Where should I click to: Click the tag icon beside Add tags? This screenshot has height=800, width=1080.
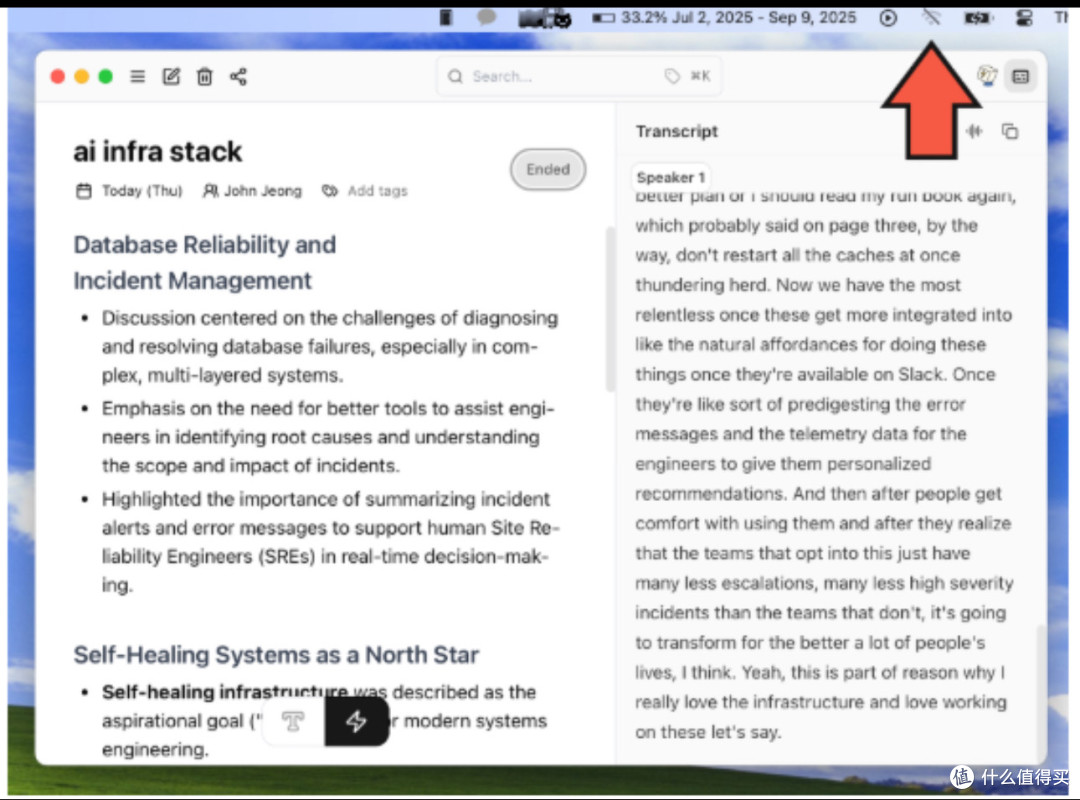[x=330, y=191]
